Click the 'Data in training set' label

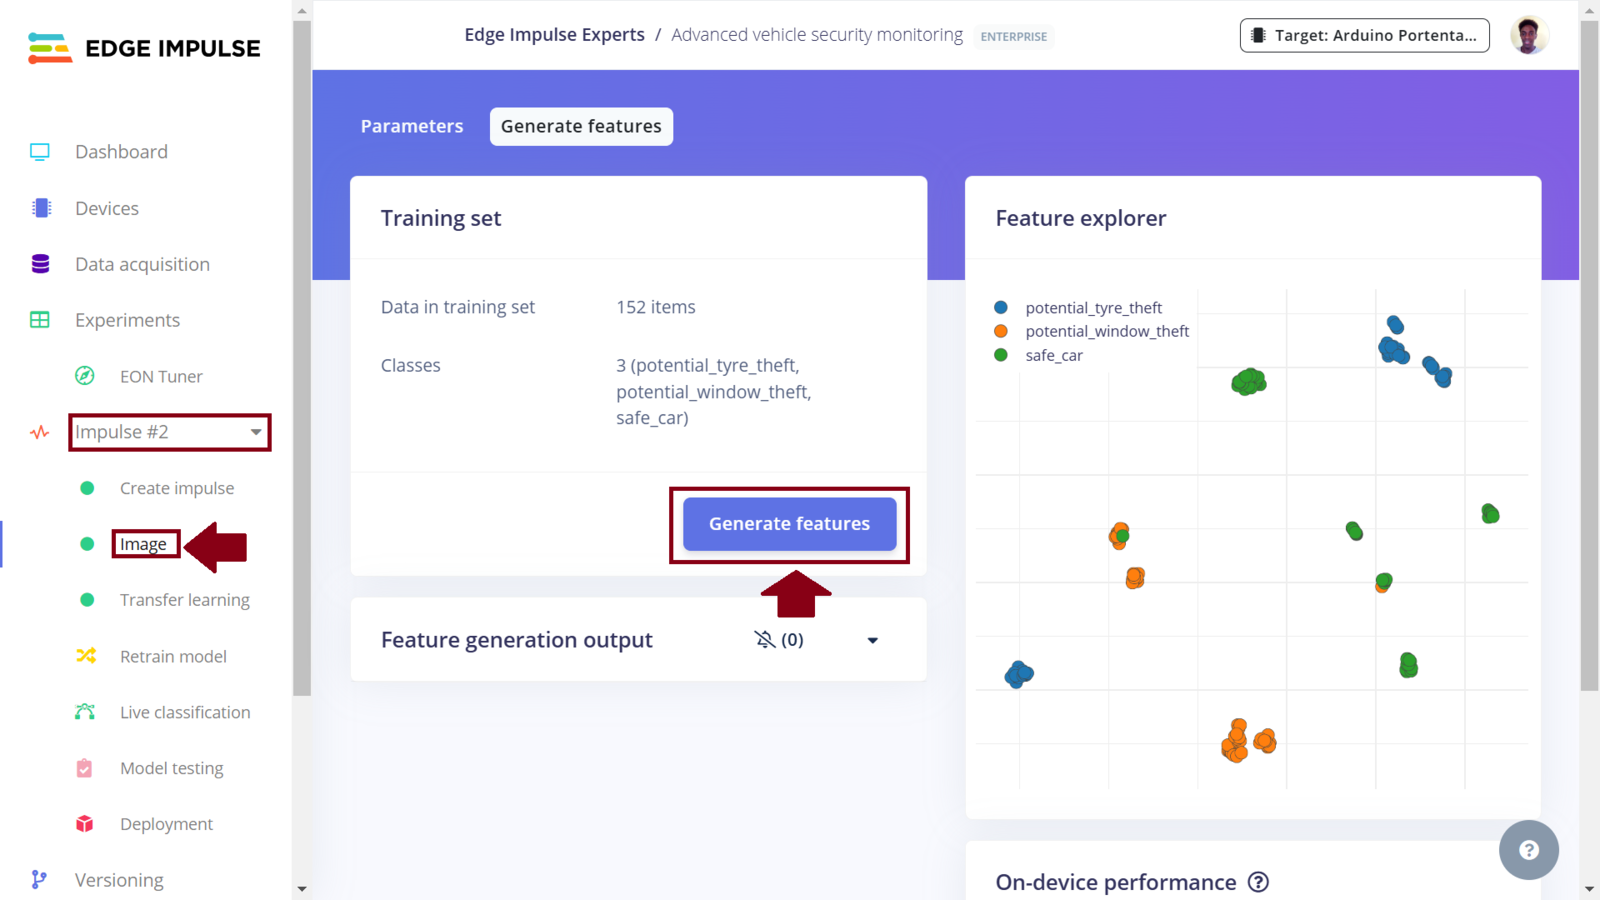(458, 307)
